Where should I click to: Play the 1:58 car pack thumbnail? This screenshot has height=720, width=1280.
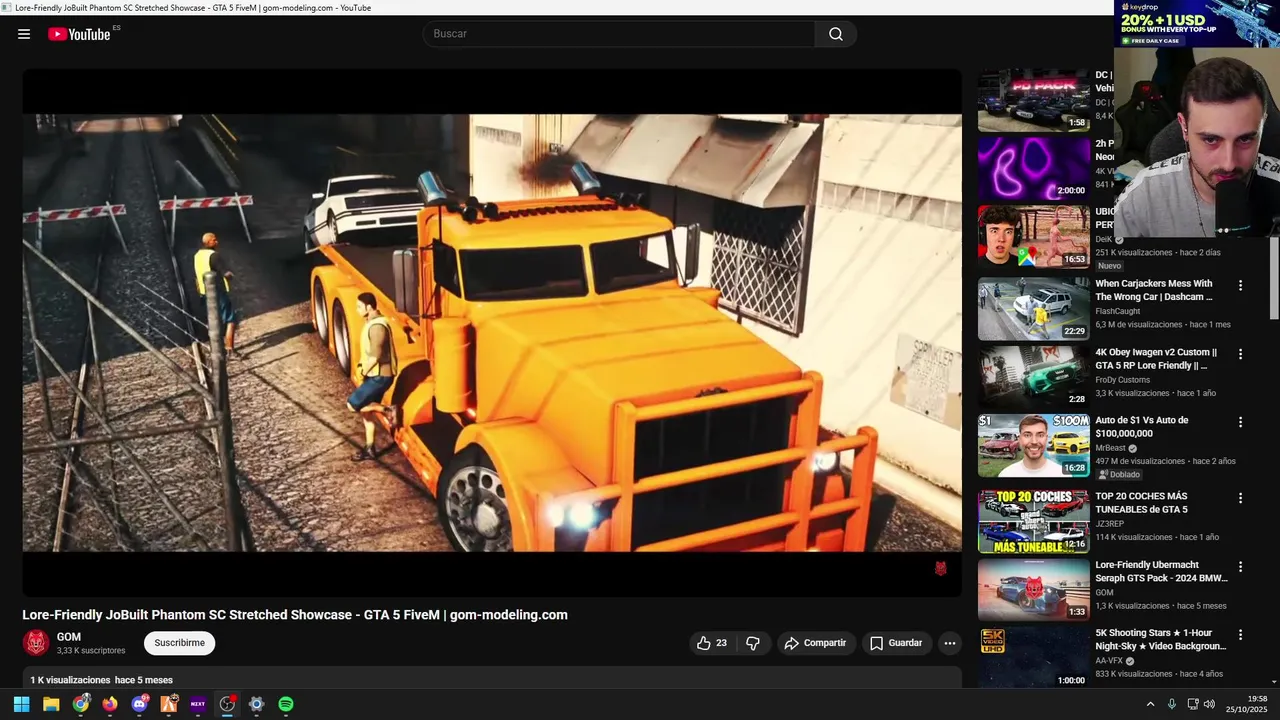pyautogui.click(x=1033, y=100)
